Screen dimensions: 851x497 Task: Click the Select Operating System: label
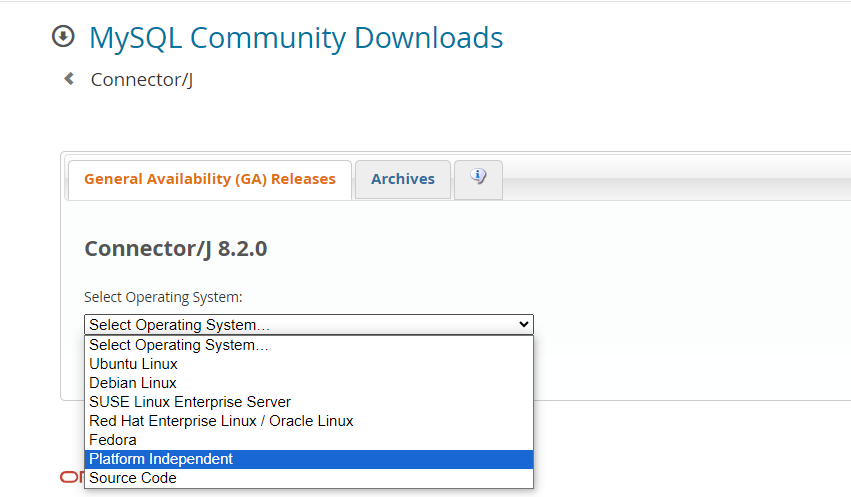(x=163, y=297)
